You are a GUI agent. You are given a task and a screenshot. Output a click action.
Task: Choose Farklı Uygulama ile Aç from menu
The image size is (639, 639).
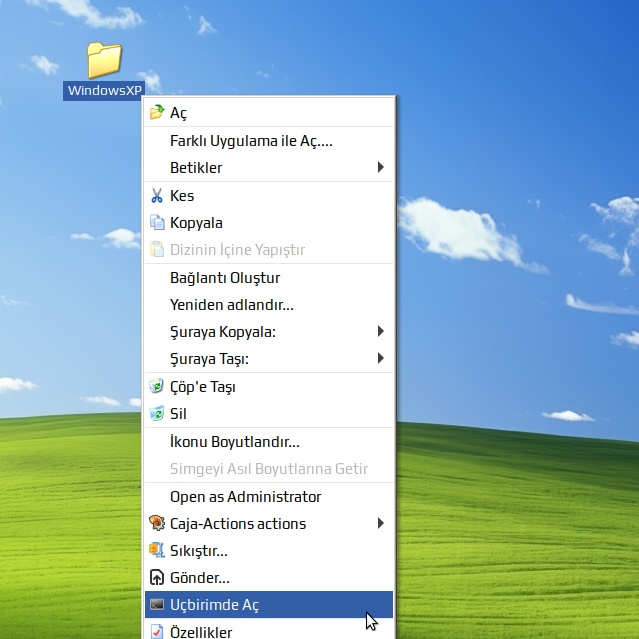269,141
